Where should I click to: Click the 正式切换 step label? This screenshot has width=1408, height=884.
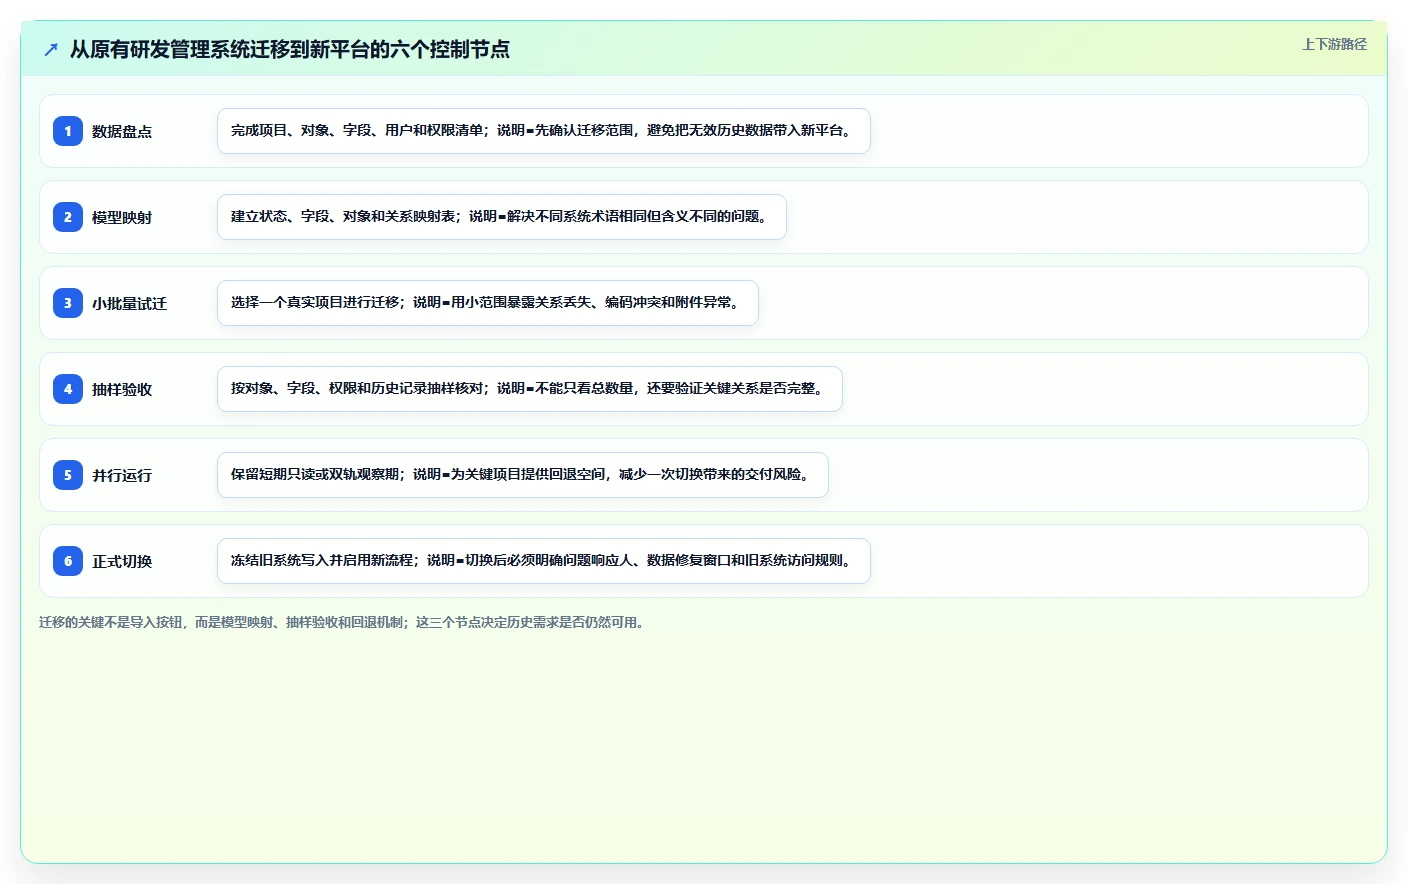(122, 561)
